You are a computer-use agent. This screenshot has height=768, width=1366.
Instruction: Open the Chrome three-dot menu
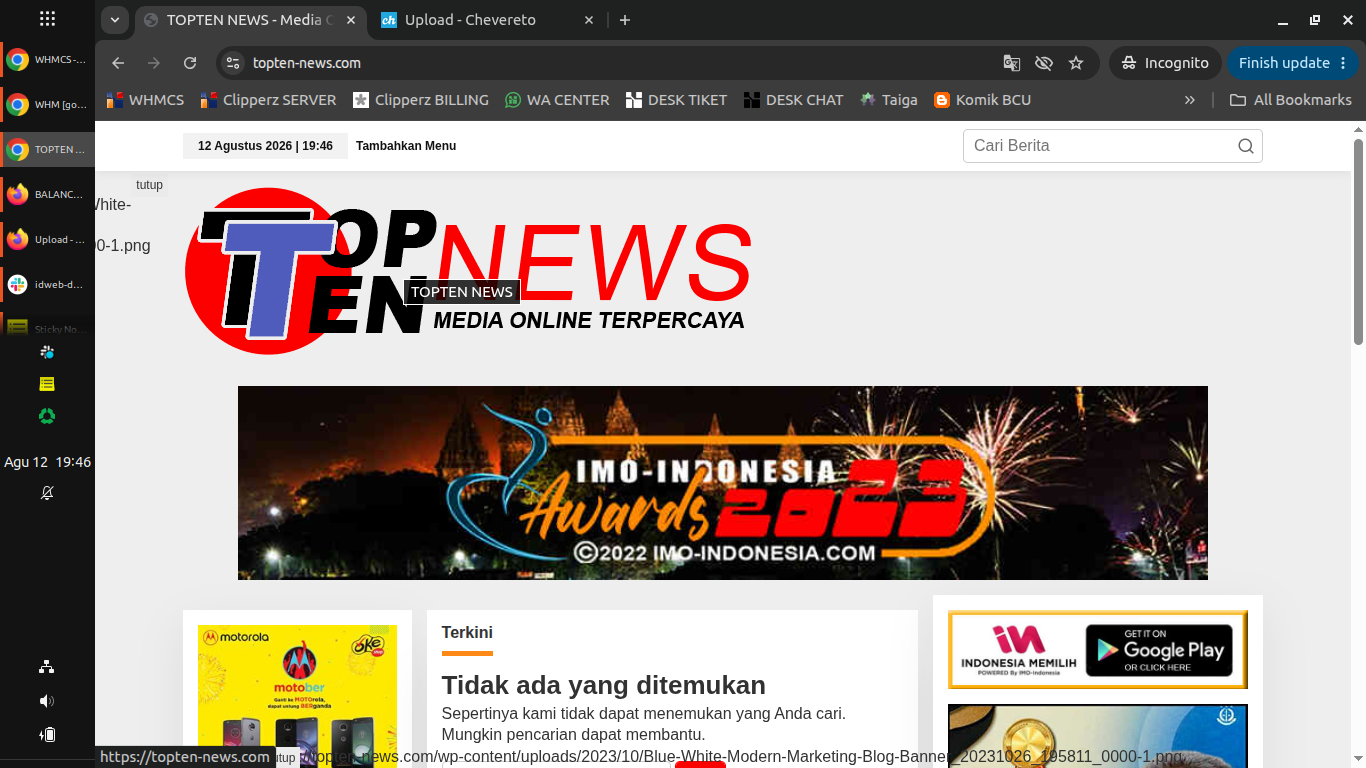(1342, 63)
